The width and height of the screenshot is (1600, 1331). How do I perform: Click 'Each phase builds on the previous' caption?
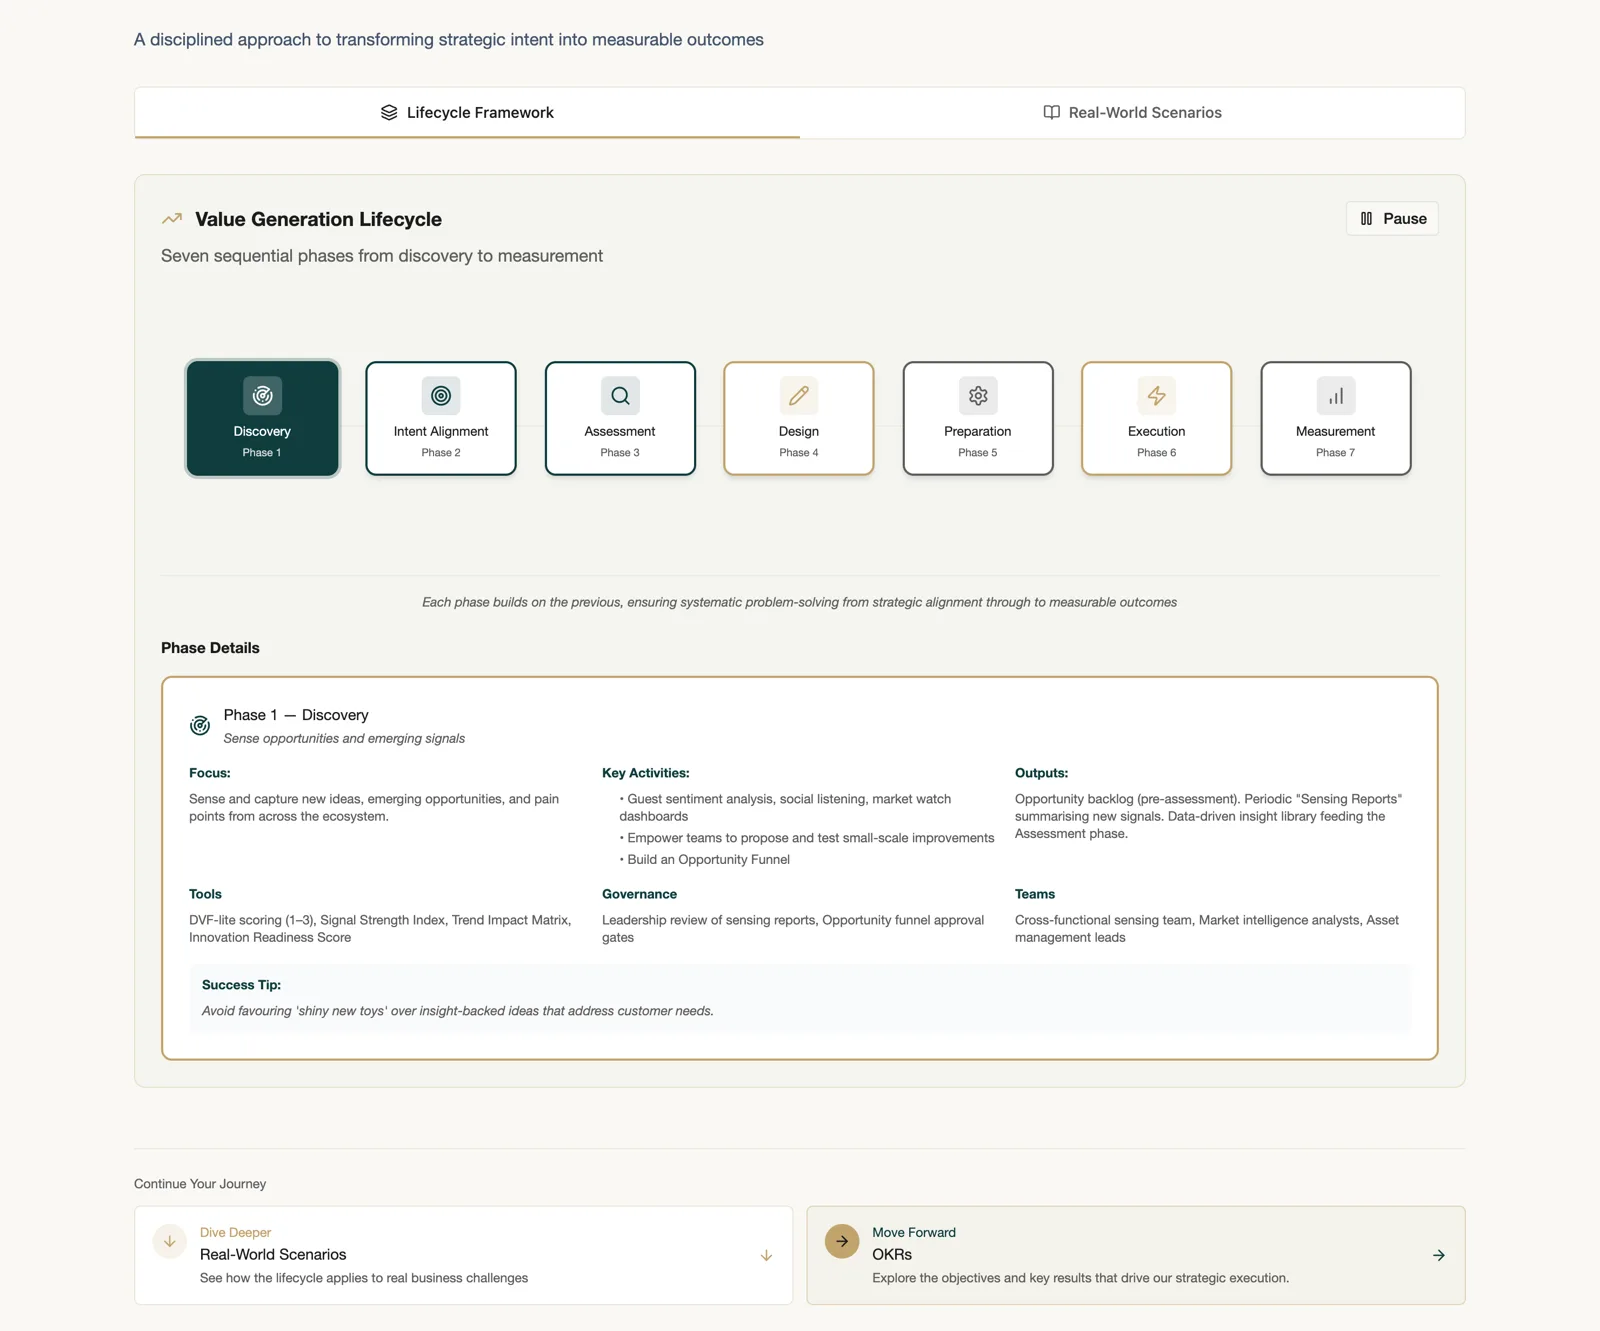coord(799,602)
